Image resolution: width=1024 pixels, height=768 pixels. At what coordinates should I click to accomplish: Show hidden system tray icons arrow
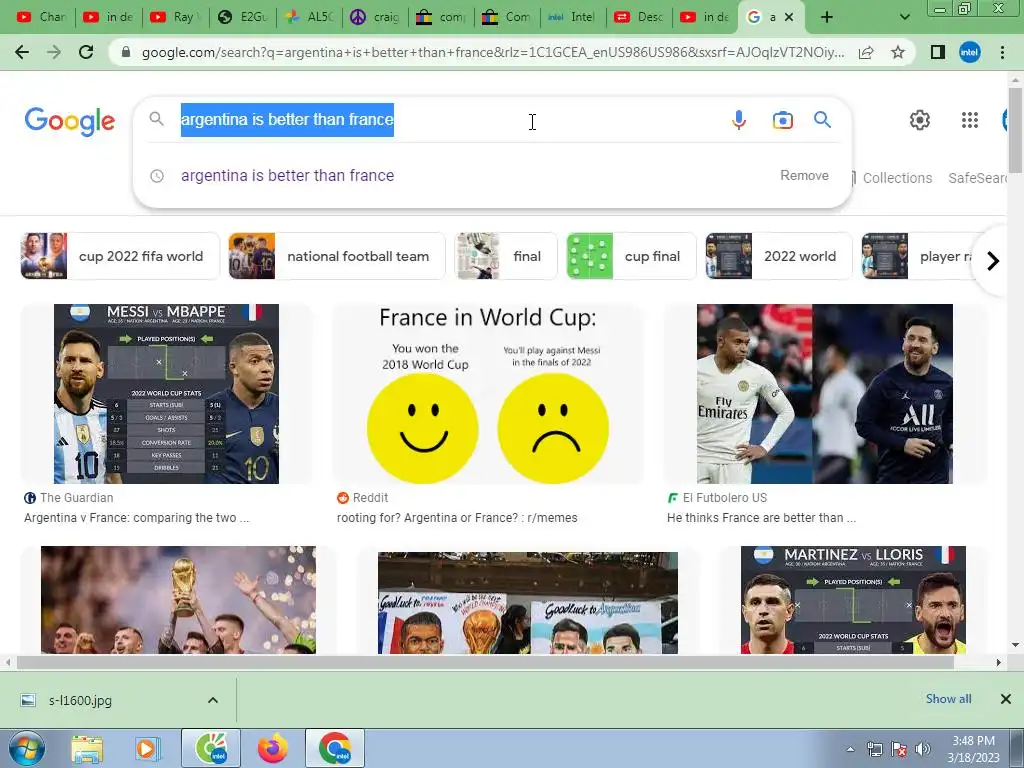tap(850, 749)
